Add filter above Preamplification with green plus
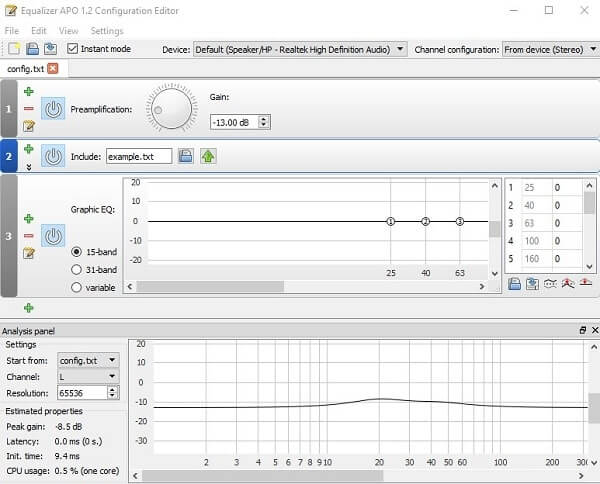Screen dimensions: 600x484 click(x=29, y=91)
